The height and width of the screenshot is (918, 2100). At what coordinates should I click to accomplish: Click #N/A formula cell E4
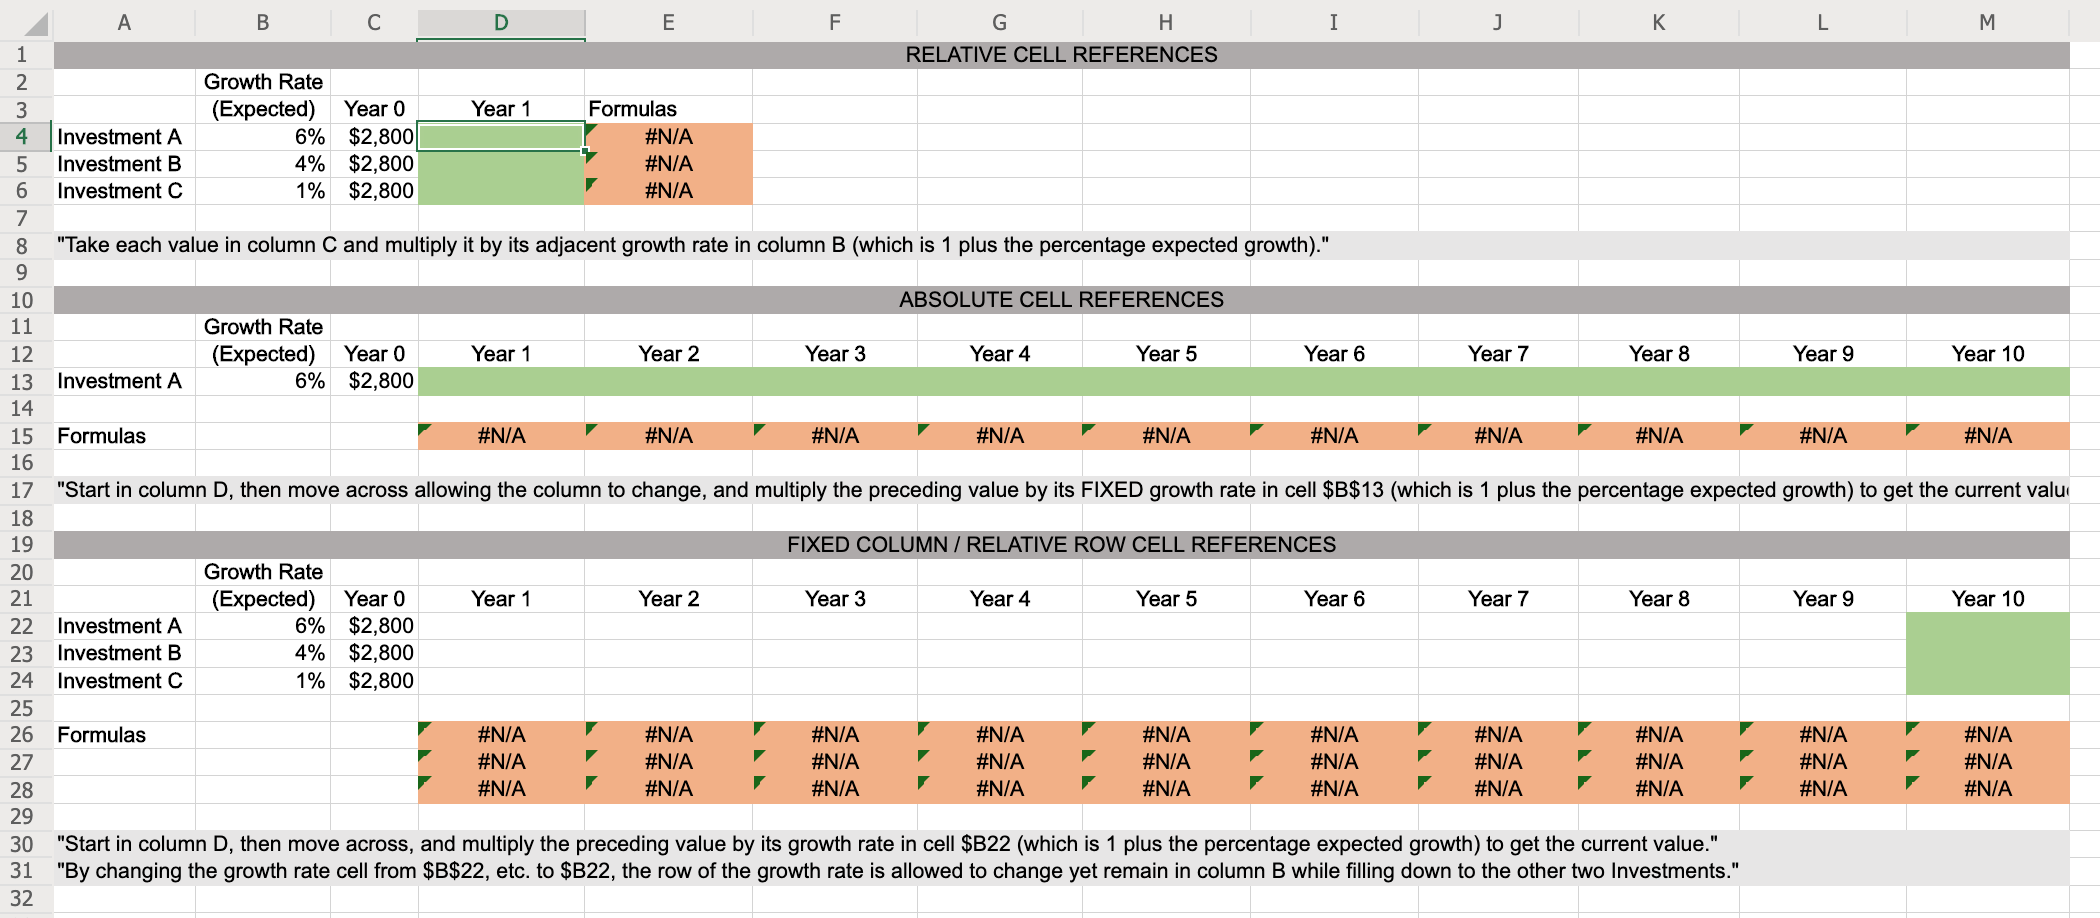click(x=669, y=137)
